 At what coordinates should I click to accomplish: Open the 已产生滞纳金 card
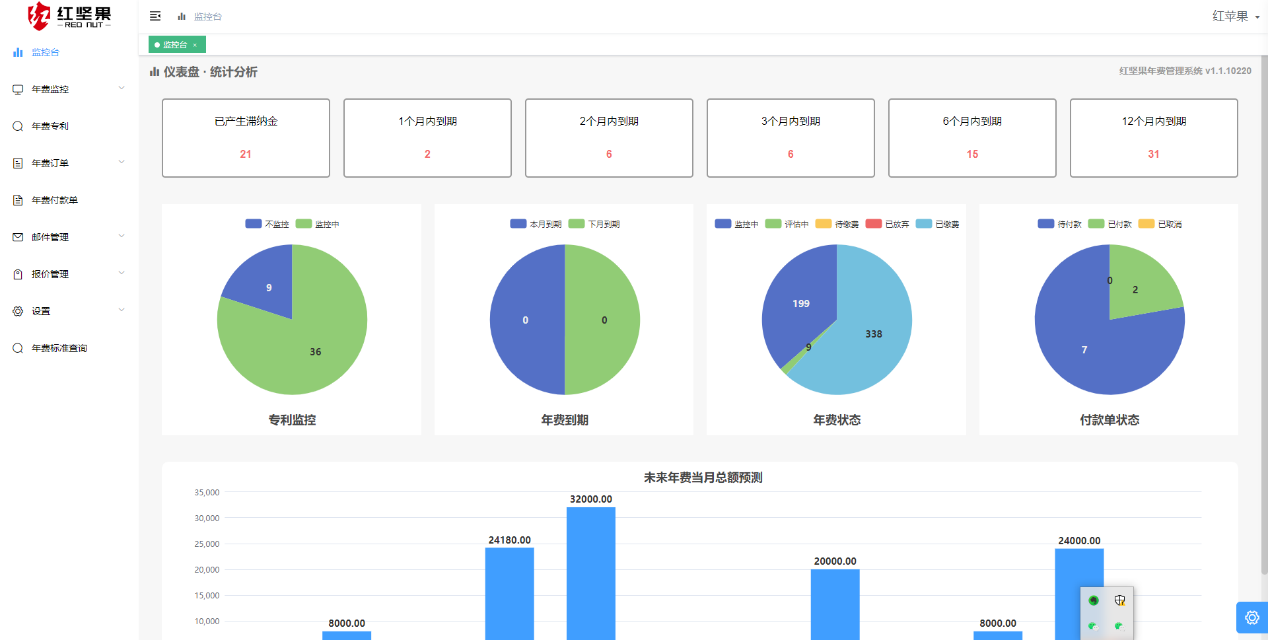(x=246, y=138)
